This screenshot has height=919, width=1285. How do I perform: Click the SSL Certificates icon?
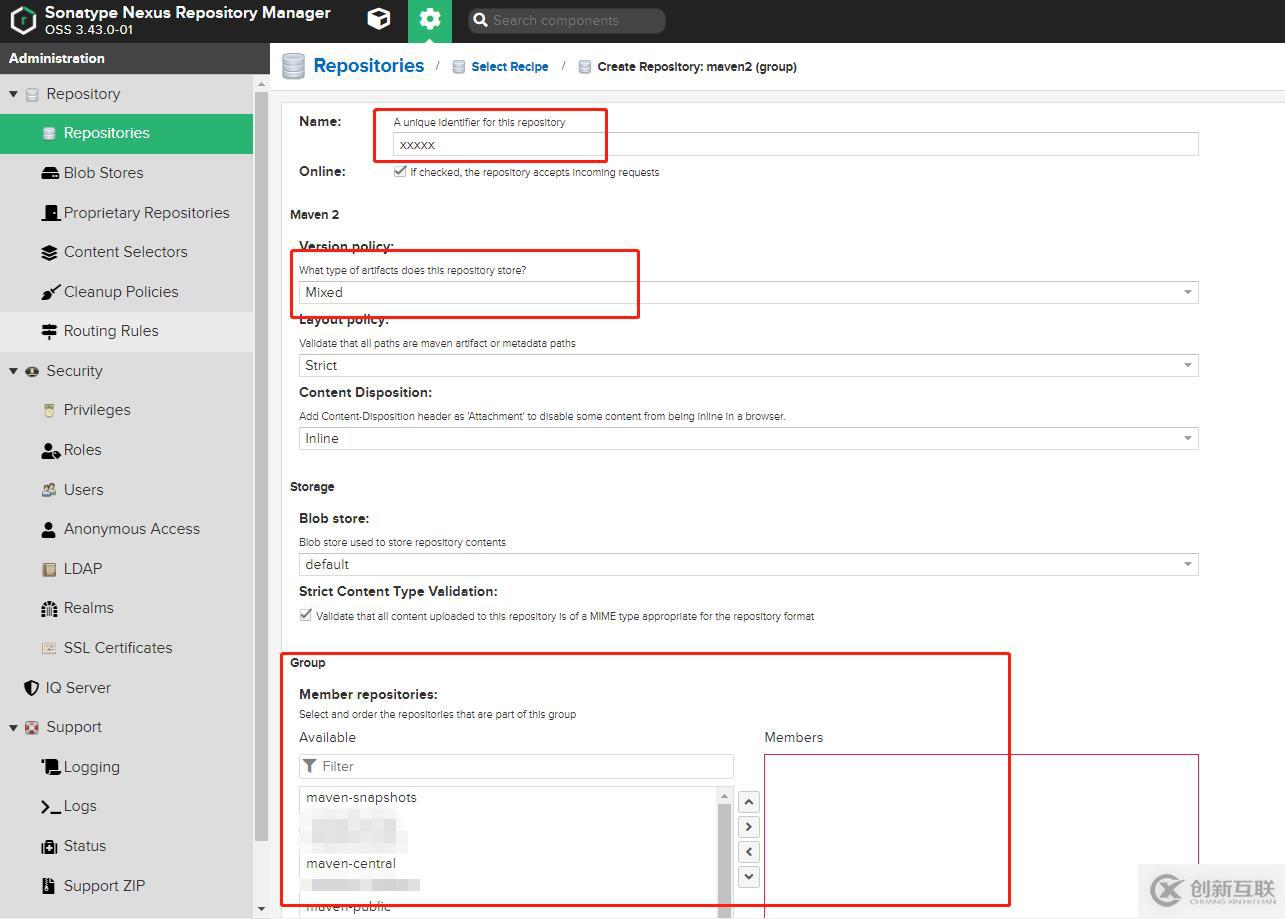click(49, 648)
